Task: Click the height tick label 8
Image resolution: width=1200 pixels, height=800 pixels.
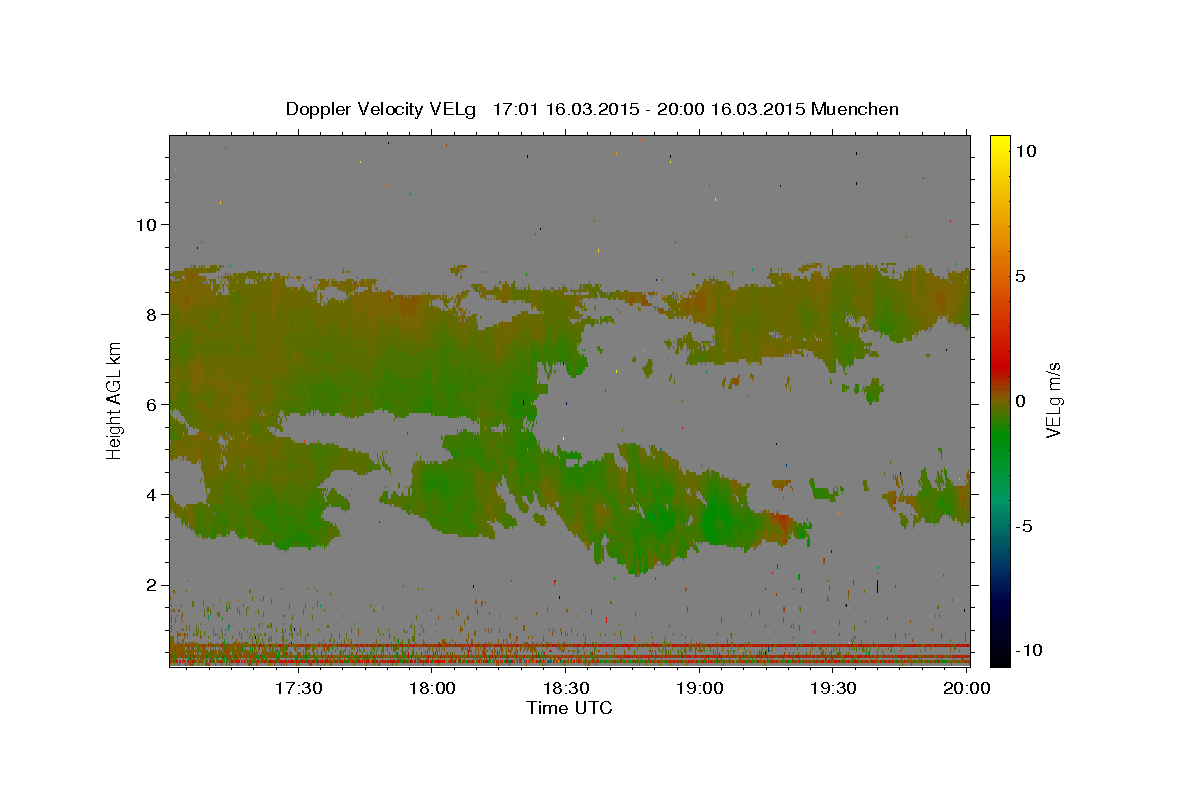Action: 150,314
